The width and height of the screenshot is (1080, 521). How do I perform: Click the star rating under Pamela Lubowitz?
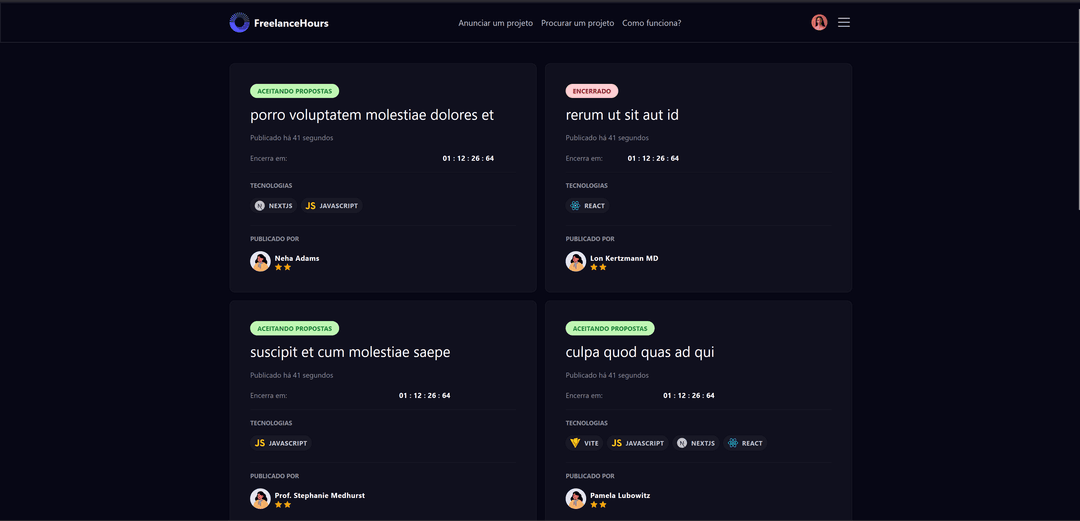pos(598,504)
